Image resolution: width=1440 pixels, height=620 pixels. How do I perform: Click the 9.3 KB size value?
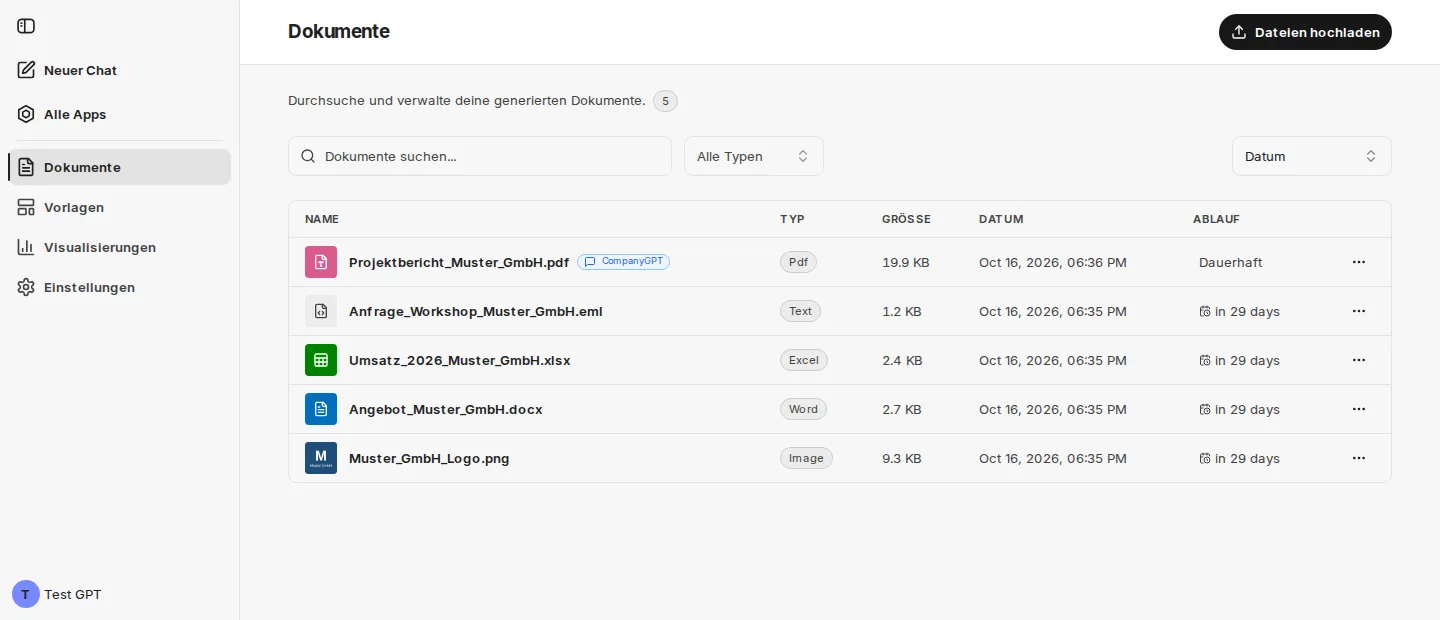[902, 458]
